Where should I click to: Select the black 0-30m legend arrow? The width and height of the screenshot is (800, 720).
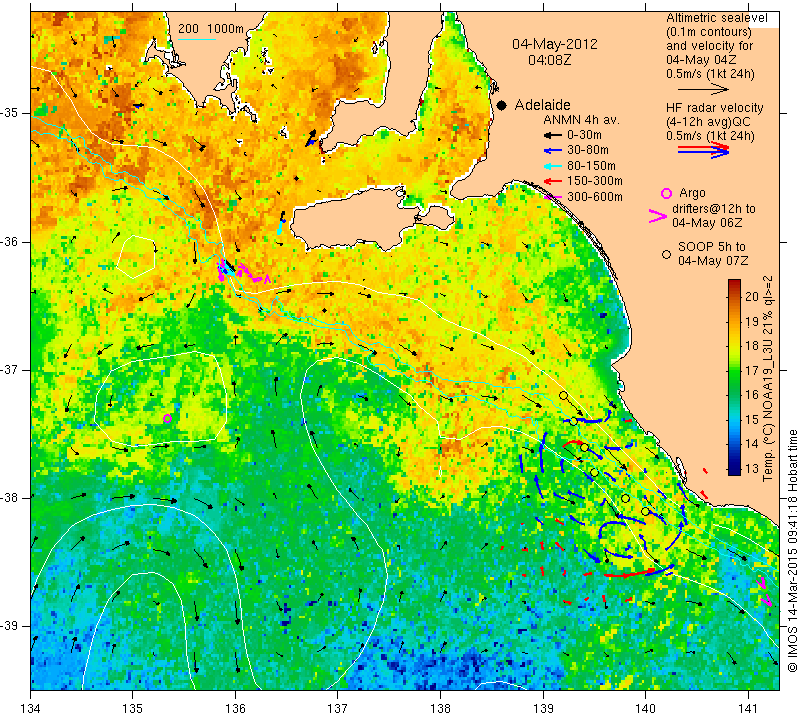point(552,136)
